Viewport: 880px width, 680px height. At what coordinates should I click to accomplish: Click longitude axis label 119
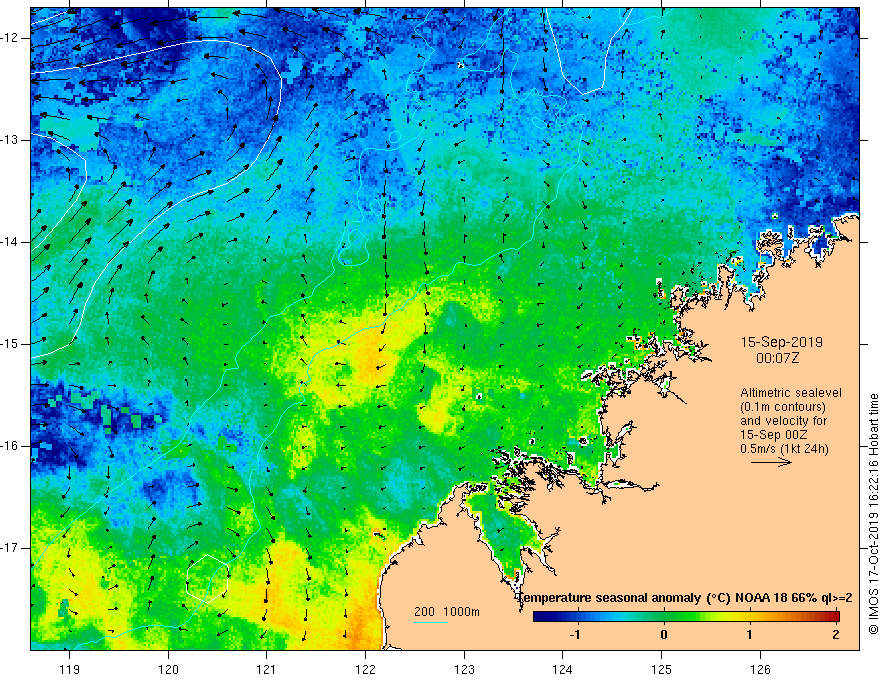[70, 669]
